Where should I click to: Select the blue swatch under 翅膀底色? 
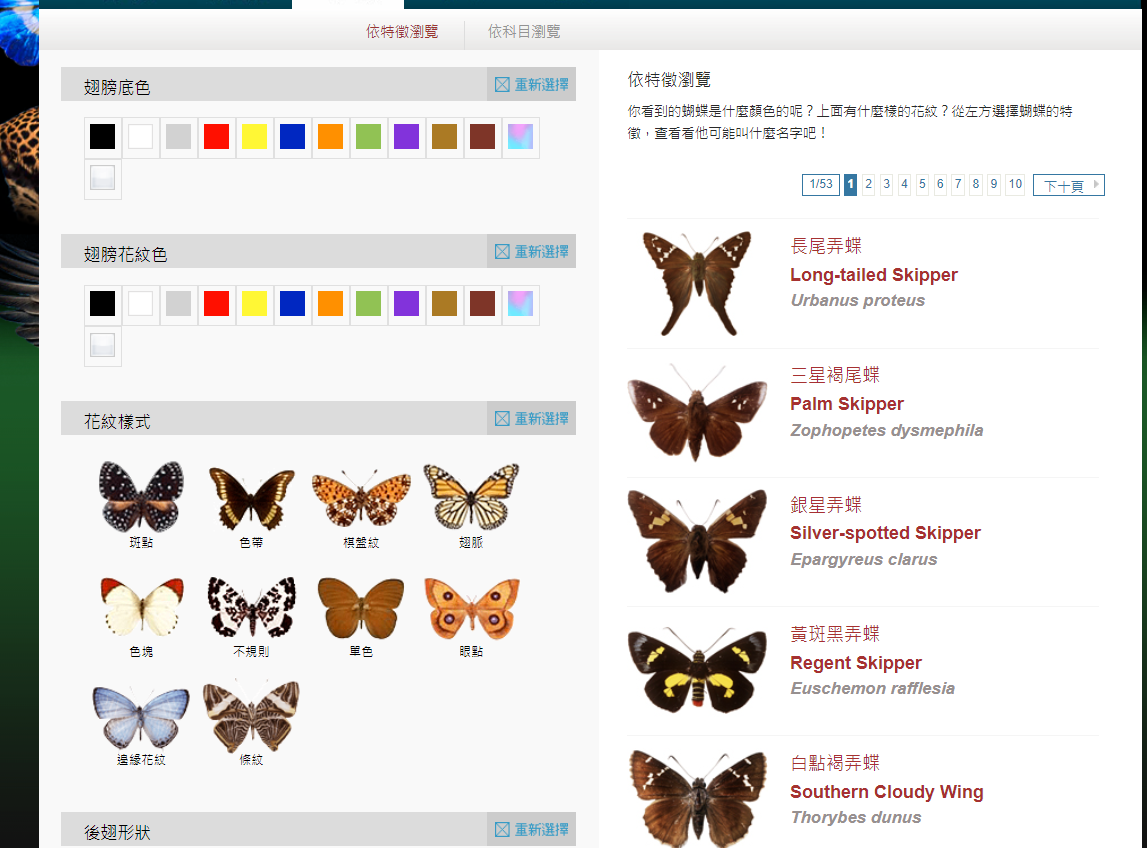[293, 137]
